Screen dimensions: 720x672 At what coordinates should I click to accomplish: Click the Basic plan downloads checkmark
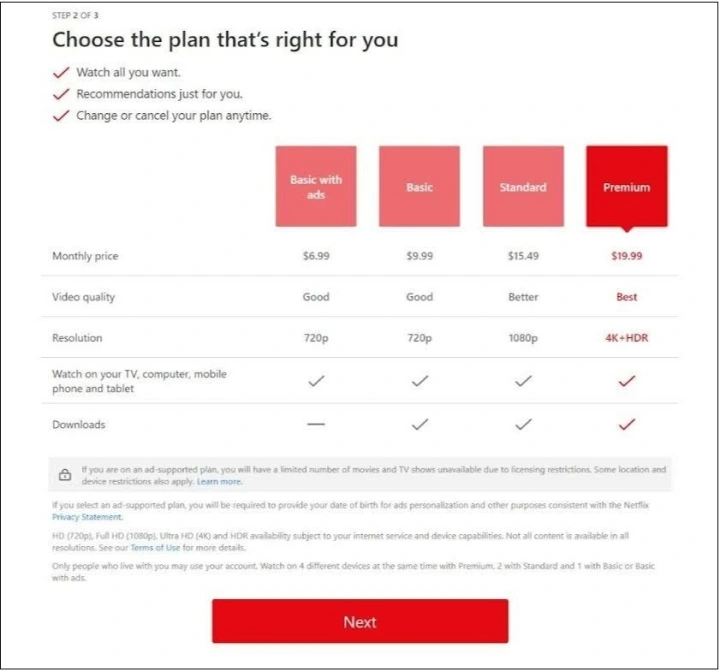(x=419, y=424)
